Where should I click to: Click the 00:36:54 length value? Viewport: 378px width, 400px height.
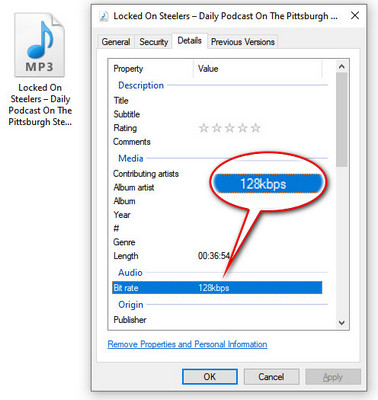coord(214,256)
